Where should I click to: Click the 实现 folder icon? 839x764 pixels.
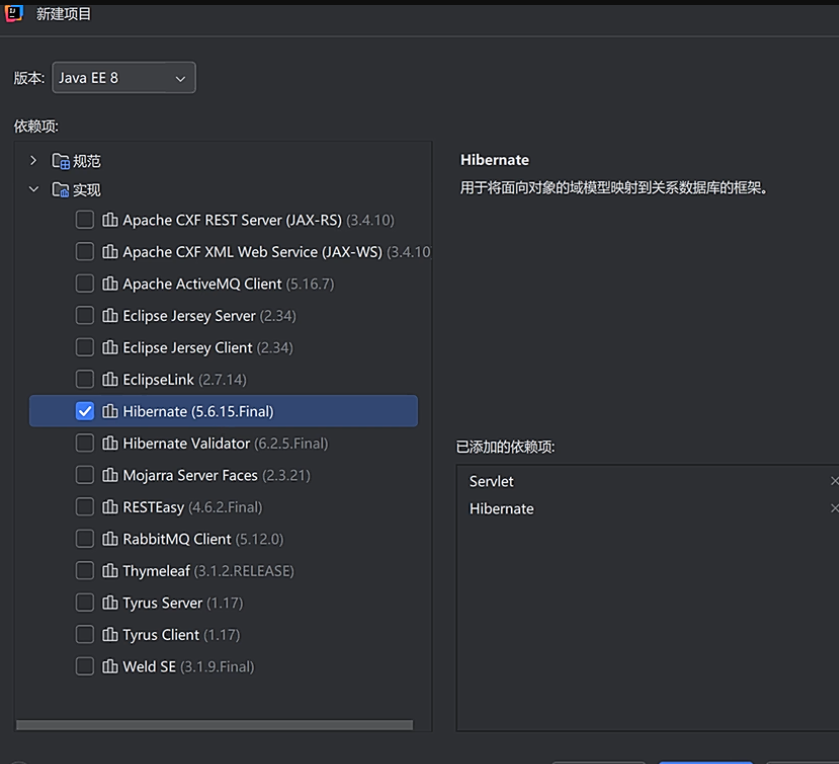click(x=60, y=189)
